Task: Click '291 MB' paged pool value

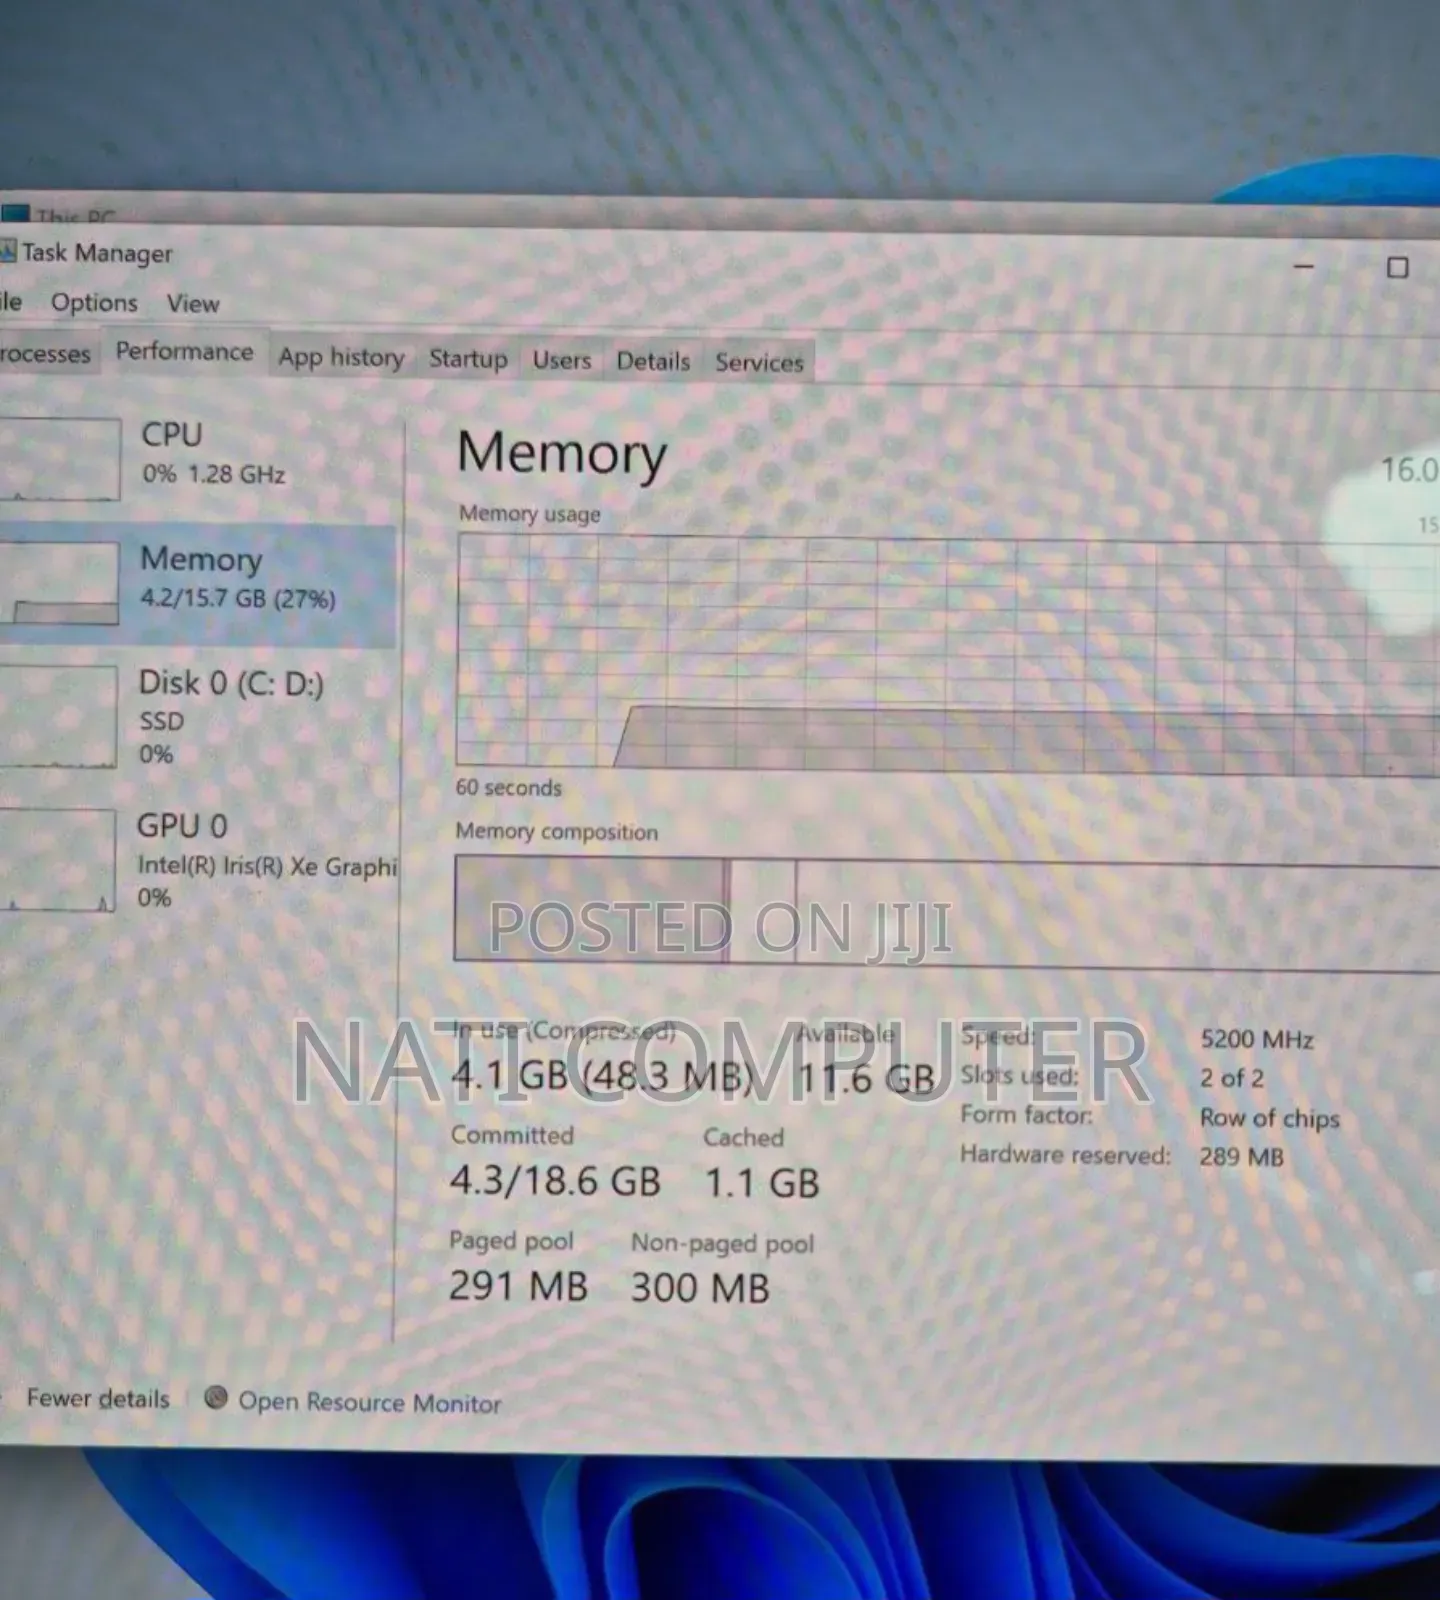Action: pyautogui.click(x=518, y=1286)
